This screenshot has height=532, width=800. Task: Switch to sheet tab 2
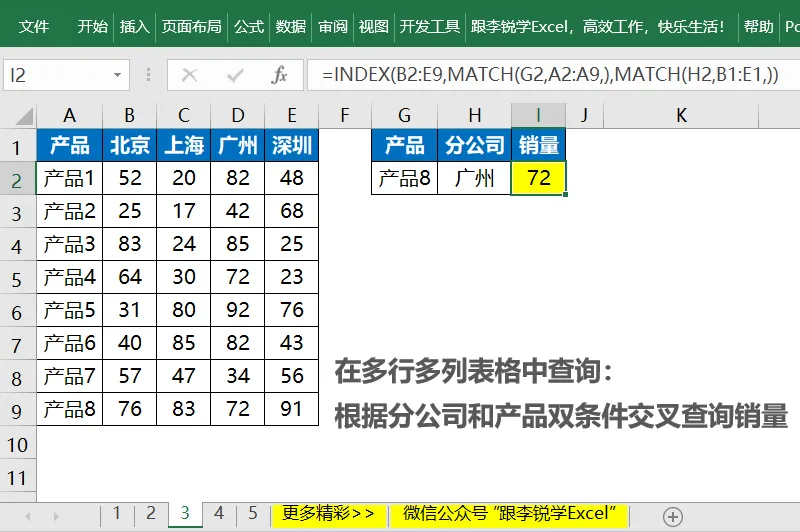point(151,513)
